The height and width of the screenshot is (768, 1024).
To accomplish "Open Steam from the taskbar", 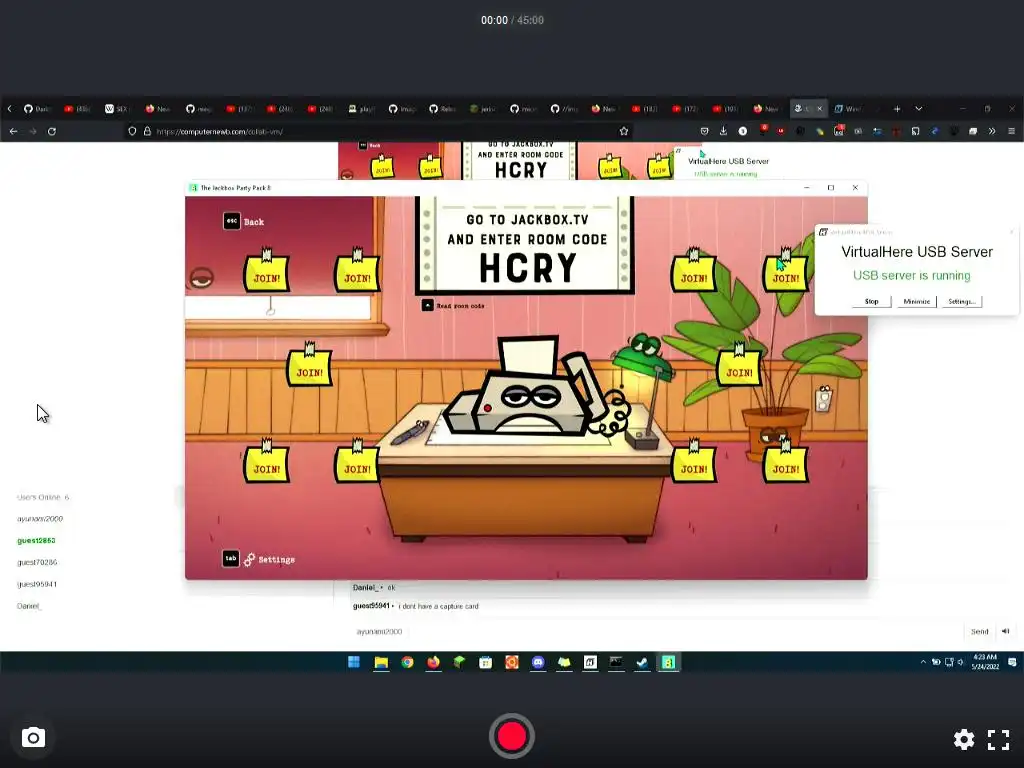I will (642, 662).
